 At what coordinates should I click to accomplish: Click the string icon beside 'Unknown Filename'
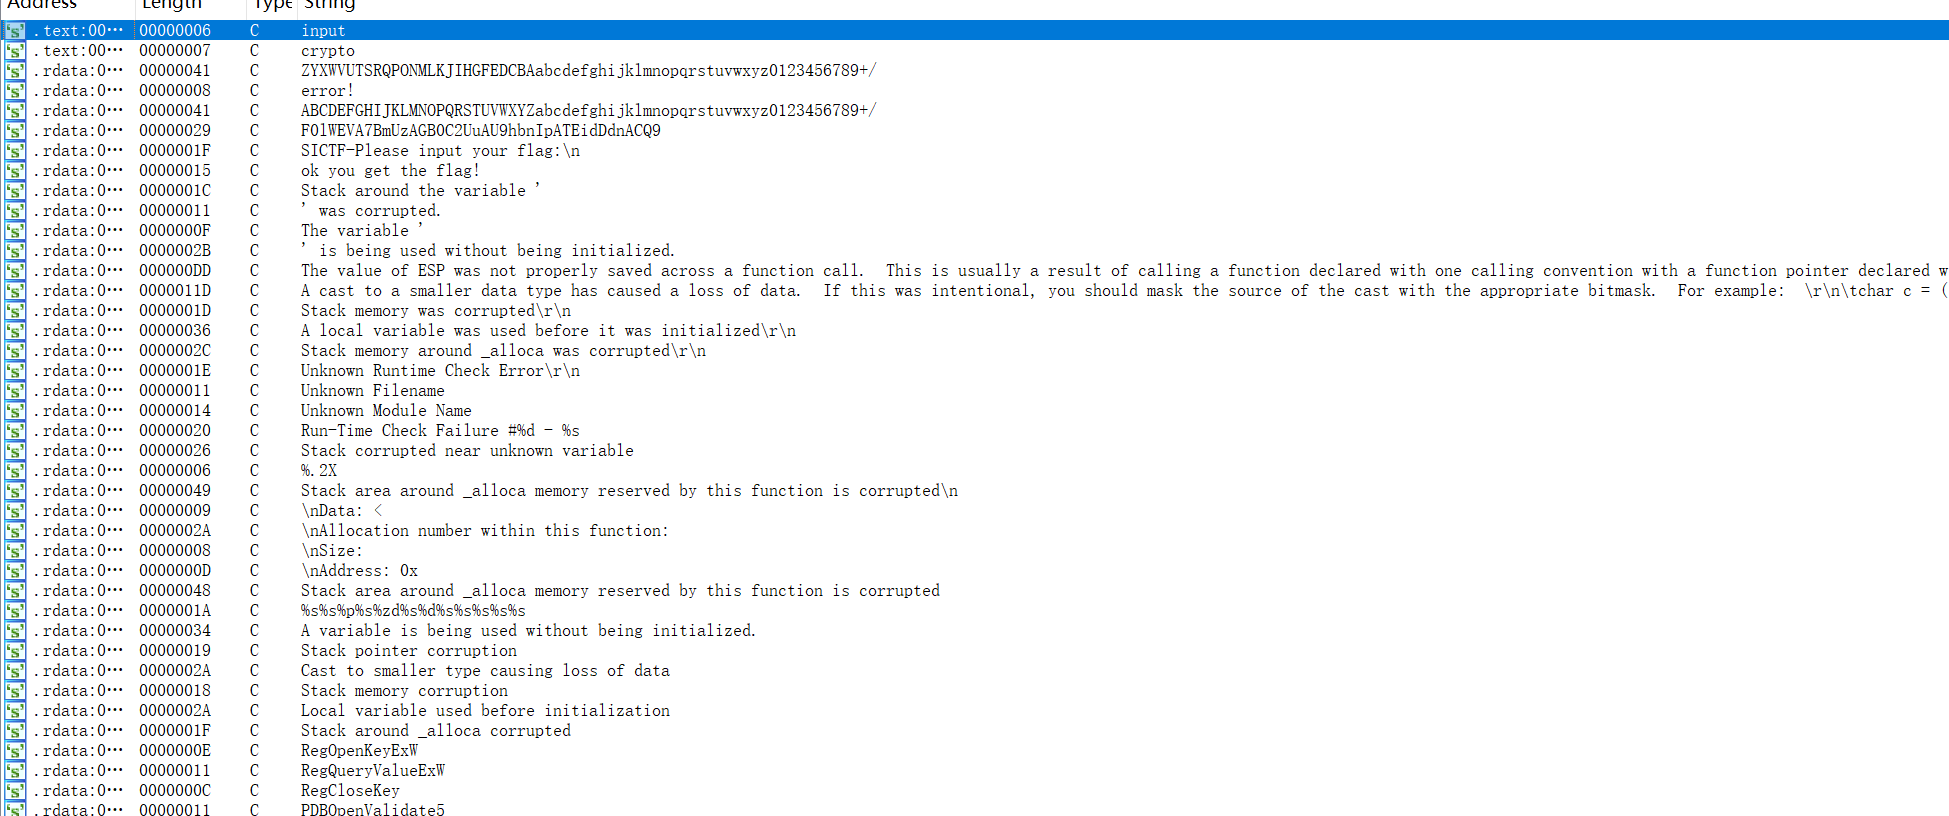15,391
